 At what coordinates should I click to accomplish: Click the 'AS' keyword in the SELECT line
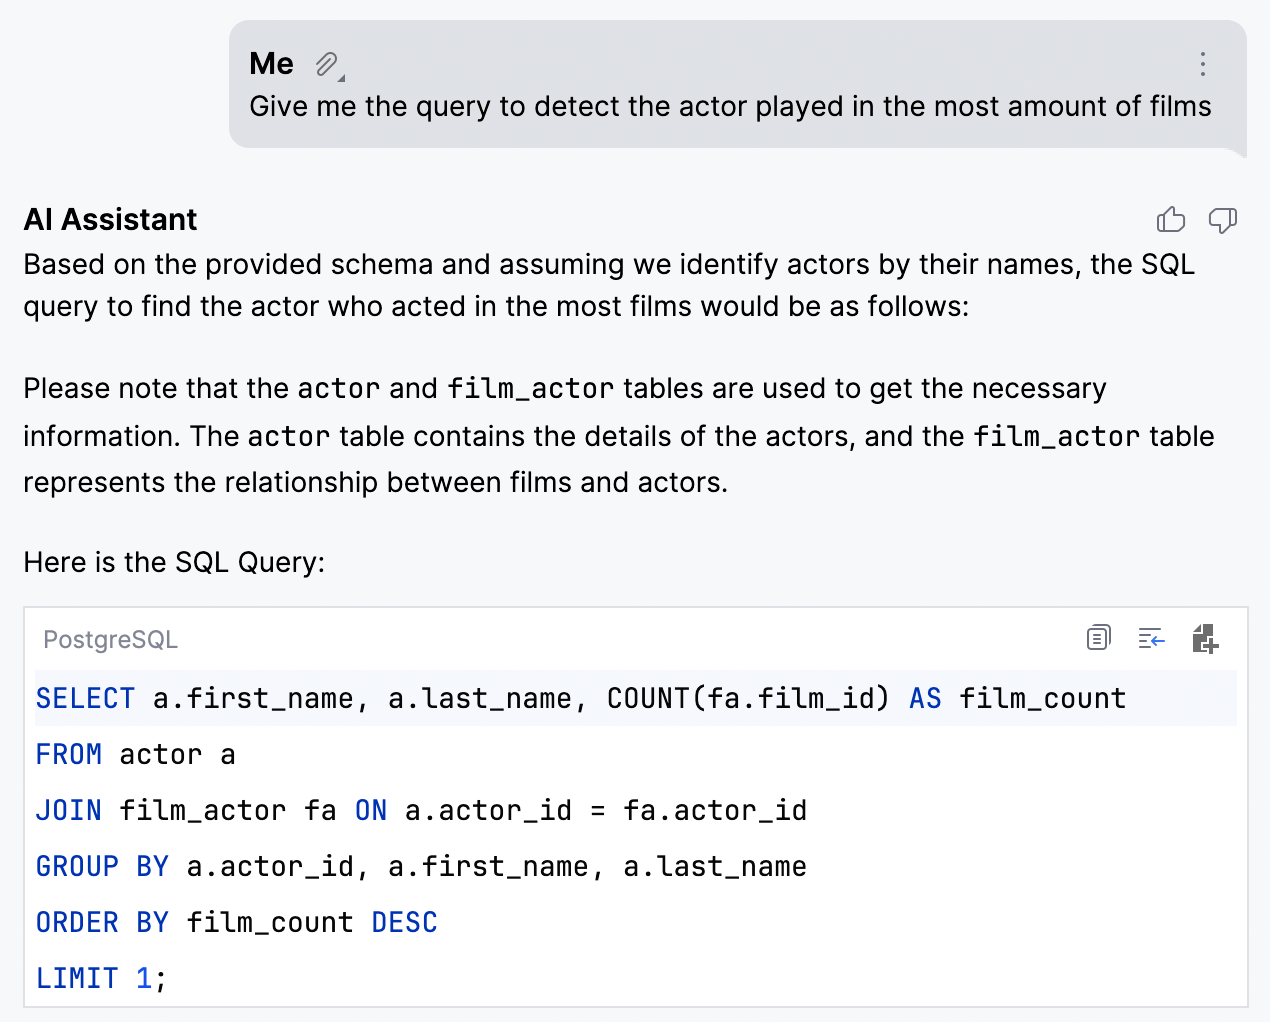click(x=925, y=698)
